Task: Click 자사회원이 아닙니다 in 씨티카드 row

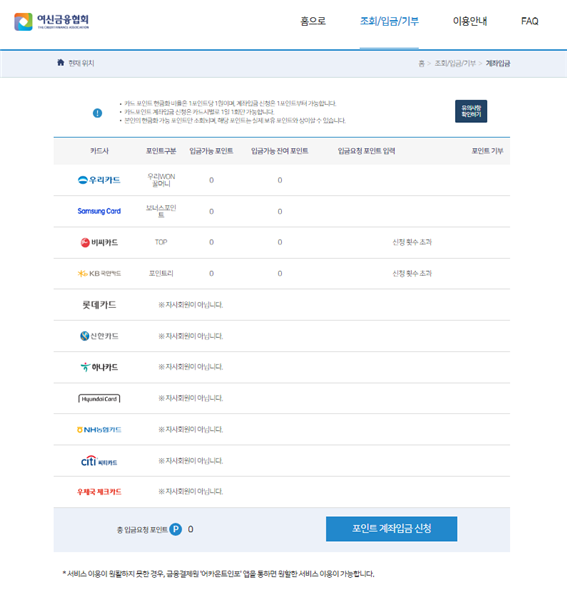Action: pyautogui.click(x=191, y=461)
